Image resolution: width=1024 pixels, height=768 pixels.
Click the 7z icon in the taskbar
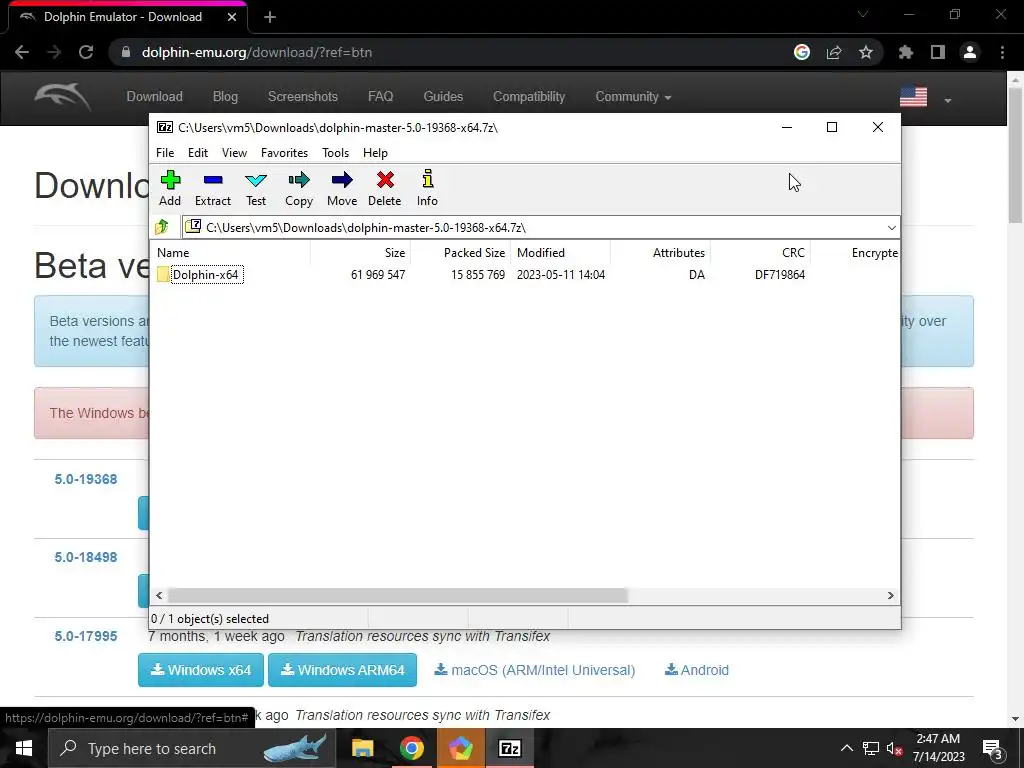click(x=509, y=748)
